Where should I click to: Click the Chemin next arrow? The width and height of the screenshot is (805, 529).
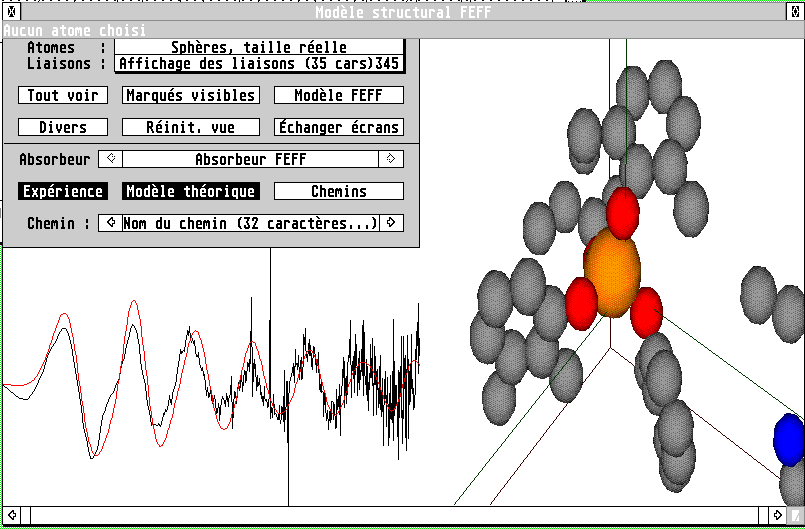coord(391,223)
